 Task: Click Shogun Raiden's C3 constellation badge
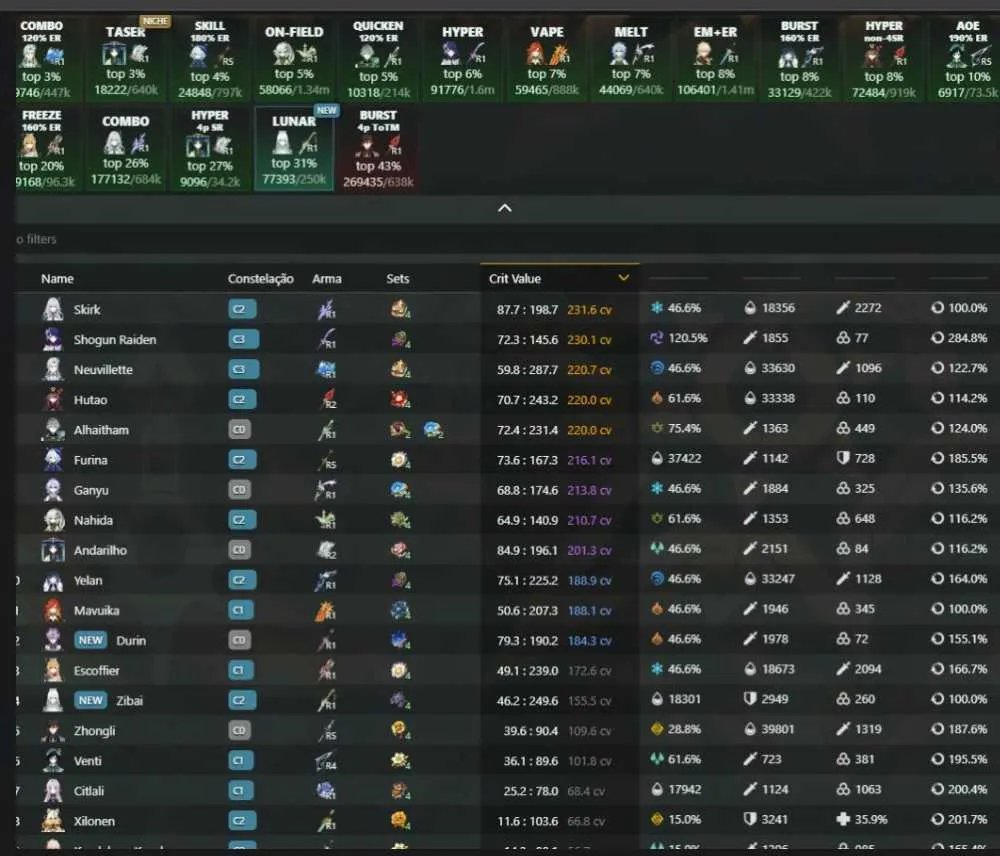pos(242,339)
